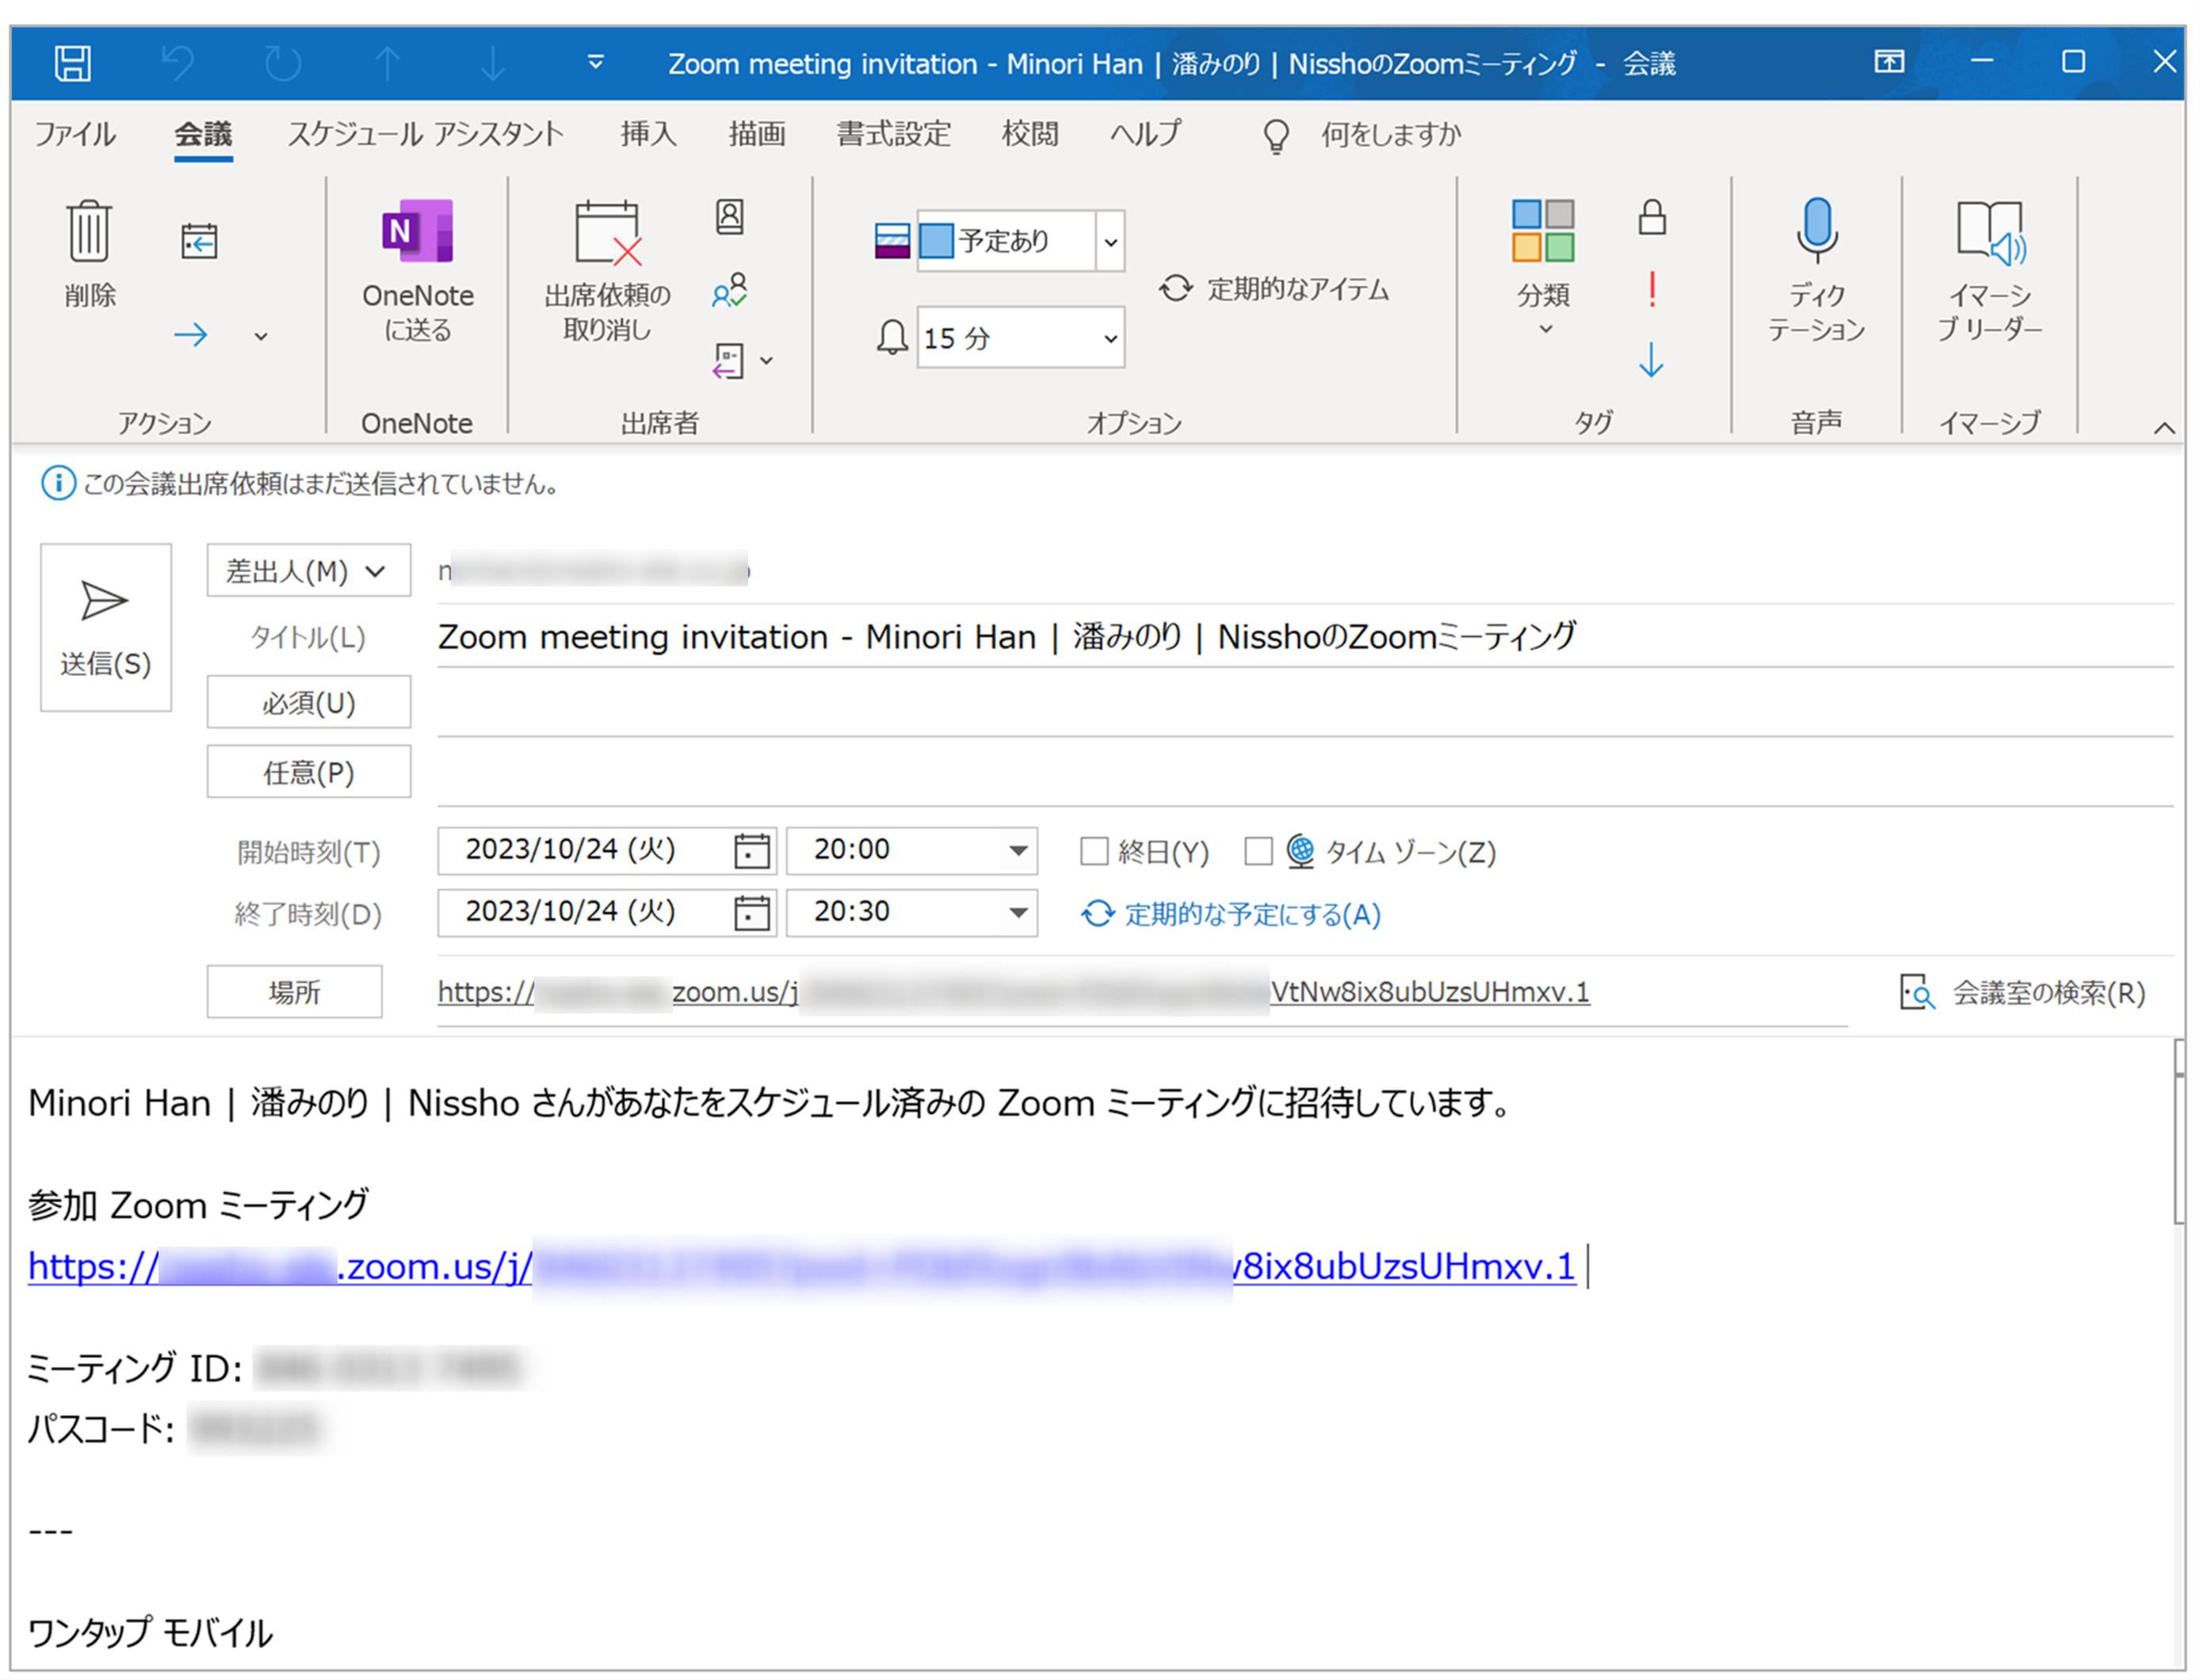Click the optional attendees input field
2200x1680 pixels.
1305,772
